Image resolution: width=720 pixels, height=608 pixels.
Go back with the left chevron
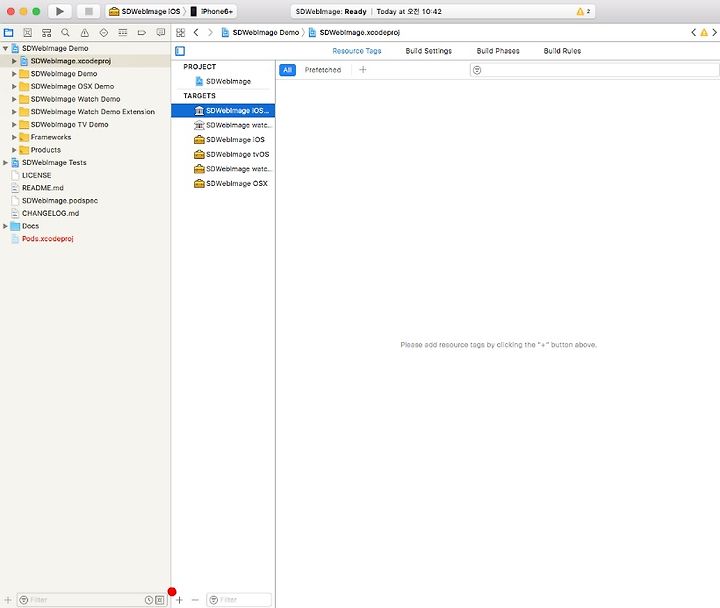tap(196, 33)
